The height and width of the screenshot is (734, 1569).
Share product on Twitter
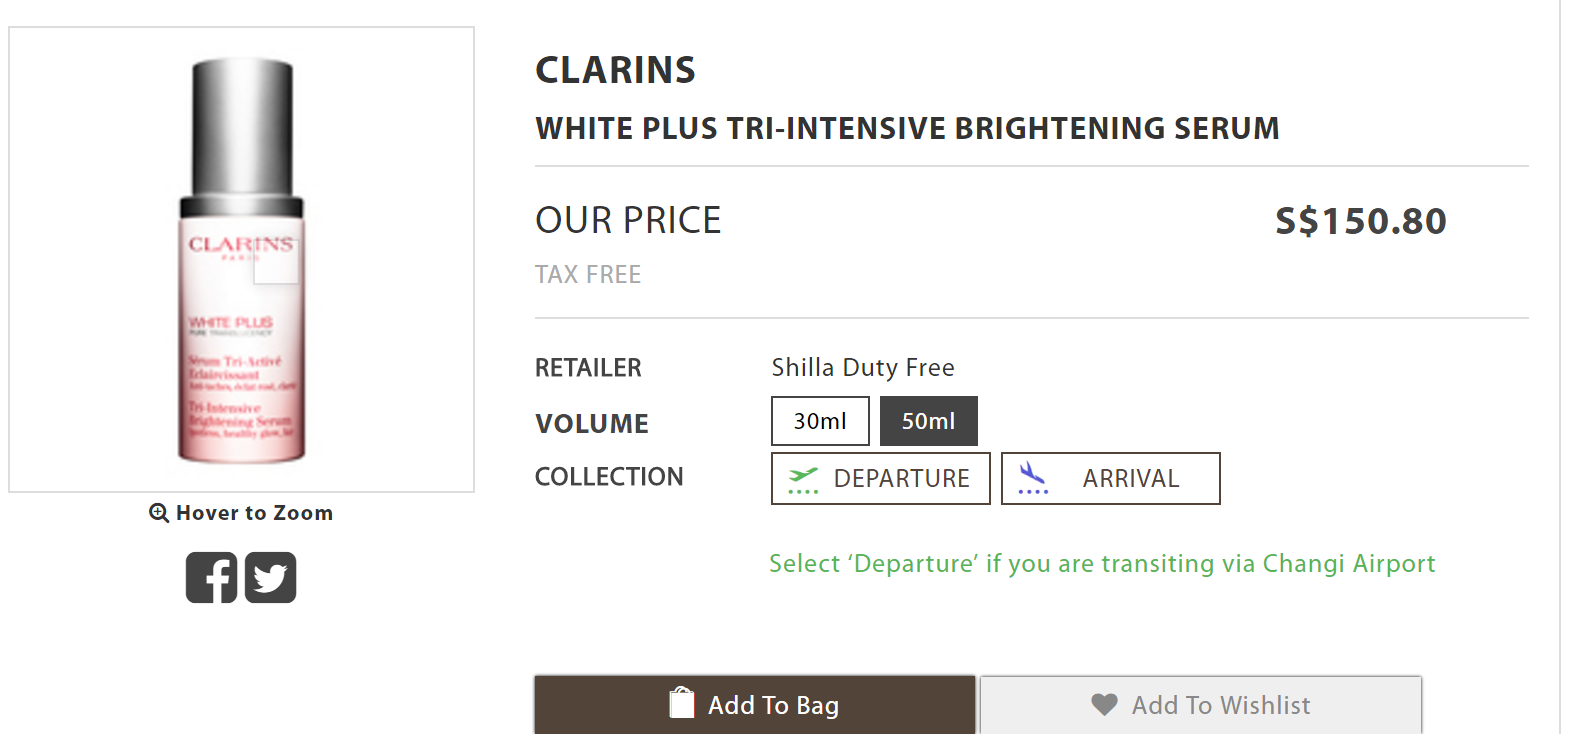click(271, 578)
